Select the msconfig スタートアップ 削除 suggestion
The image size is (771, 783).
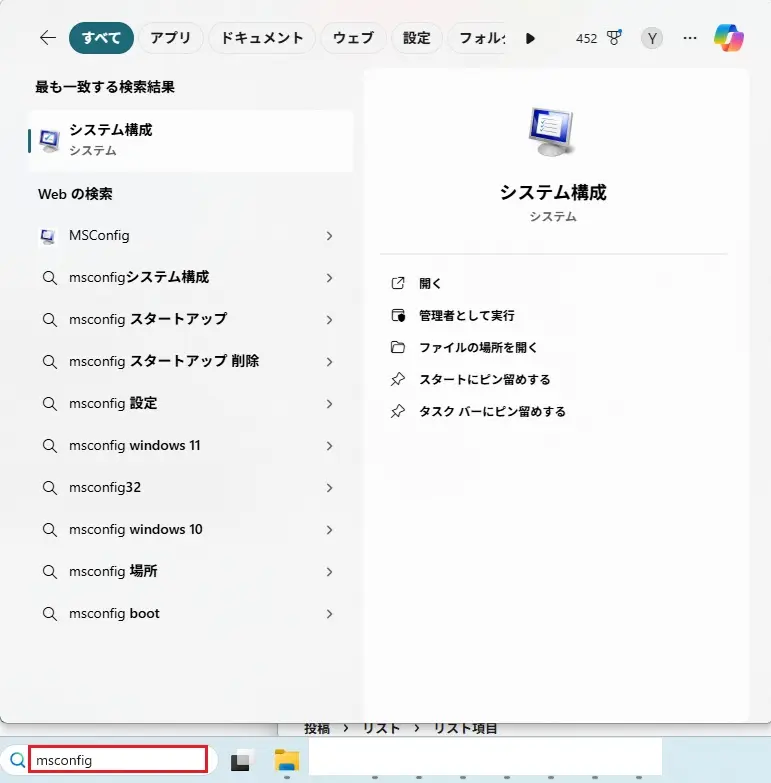[x=164, y=361]
